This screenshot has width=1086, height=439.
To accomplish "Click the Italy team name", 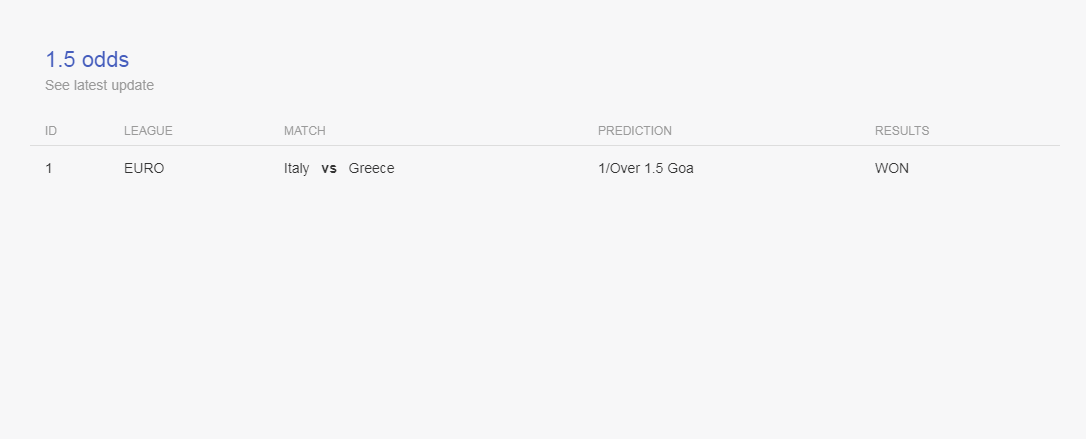I will click(296, 168).
